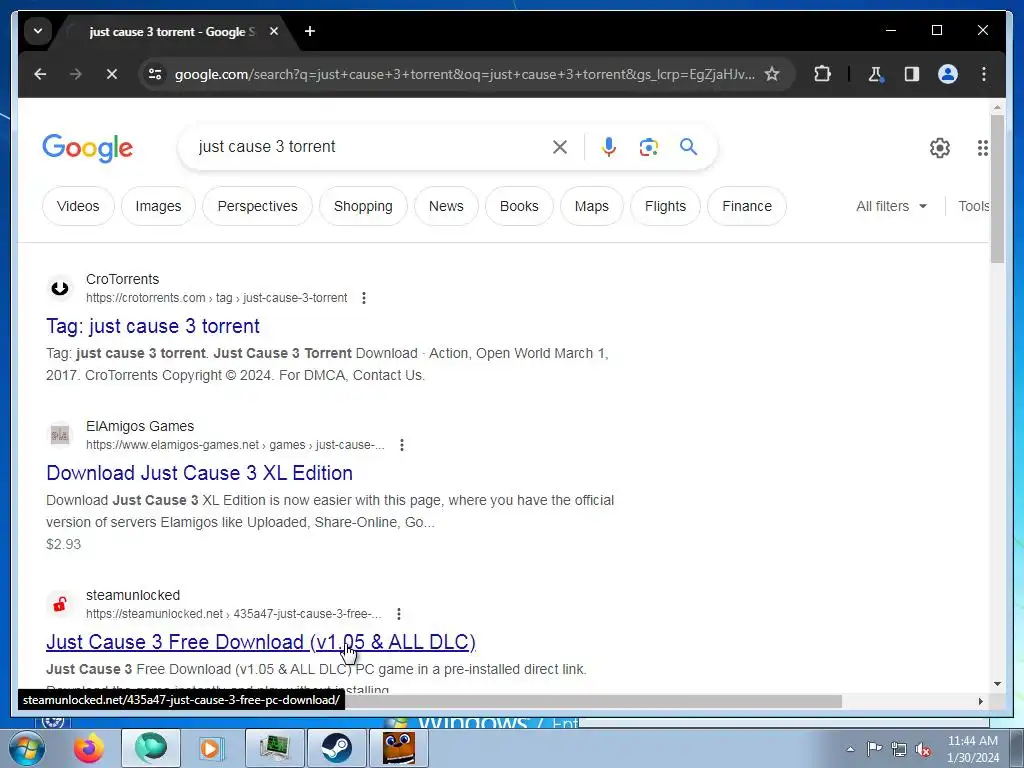Submit search with magnifier icon
1024x768 pixels.
[x=688, y=147]
